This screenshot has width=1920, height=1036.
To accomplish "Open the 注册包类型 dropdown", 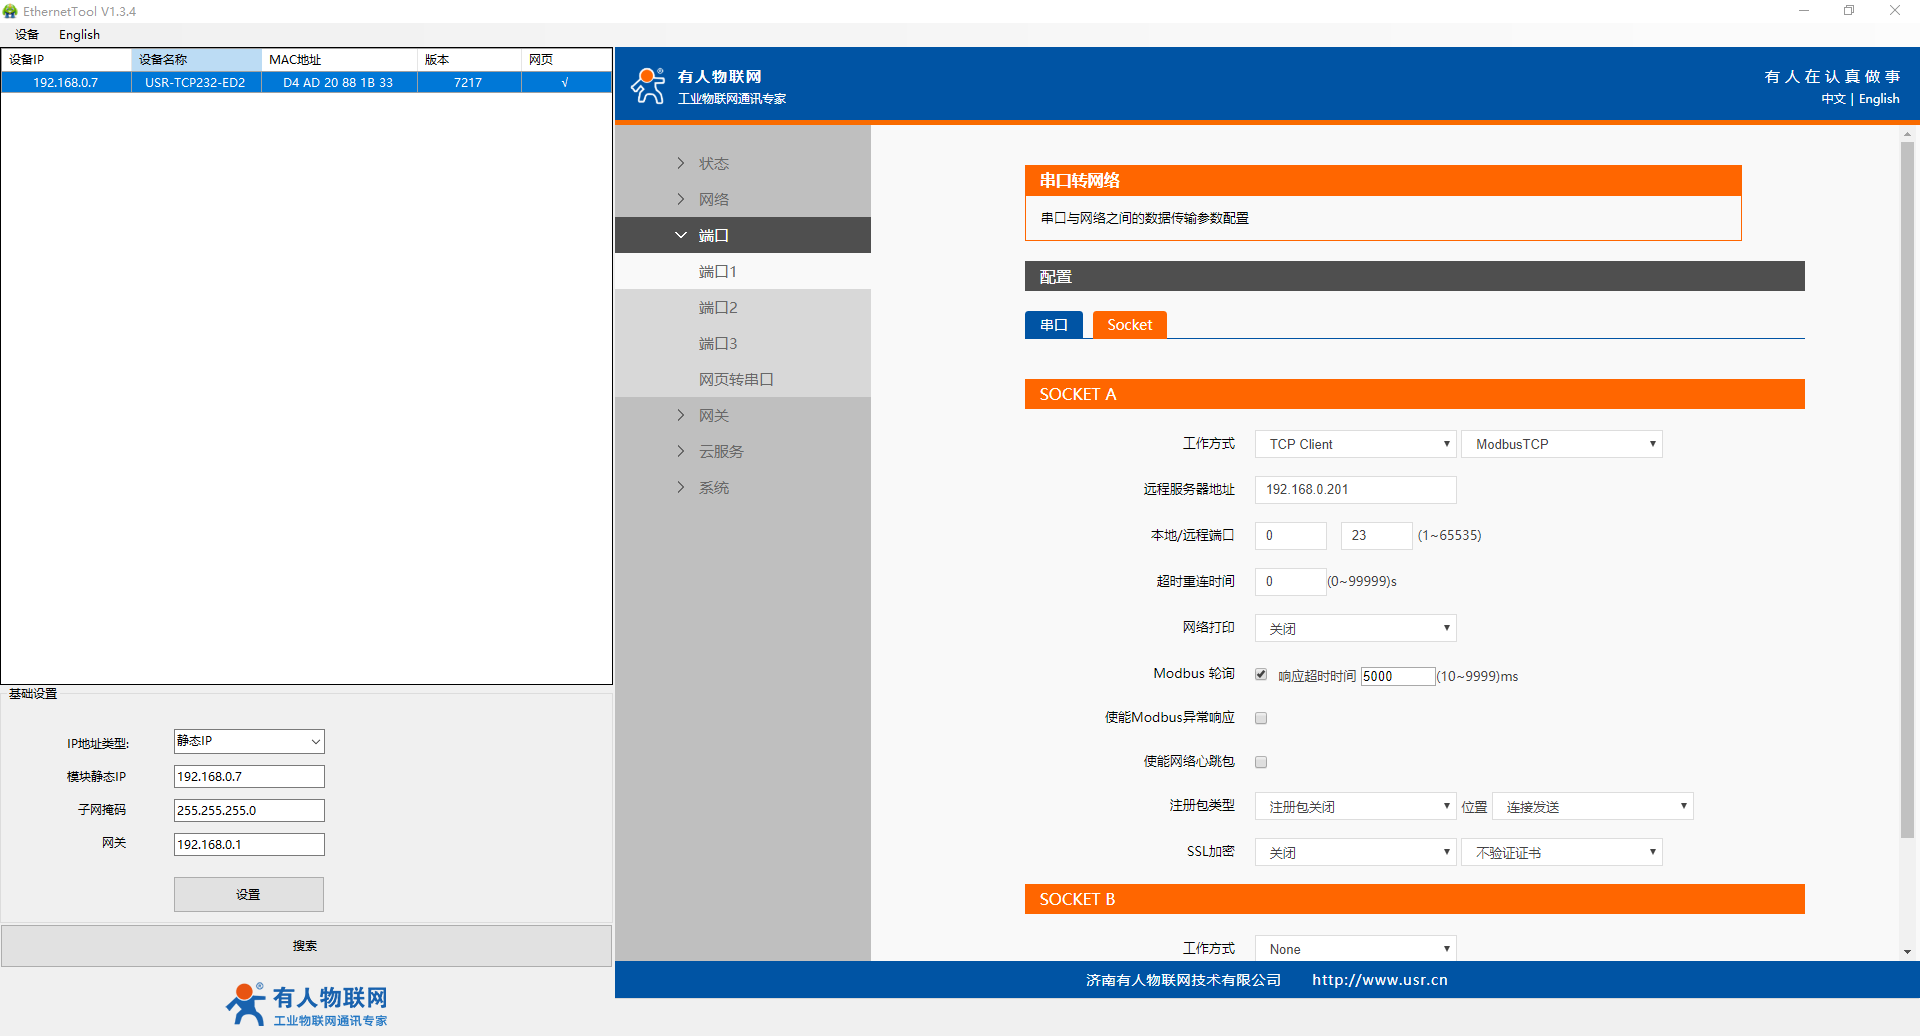I will (x=1355, y=807).
